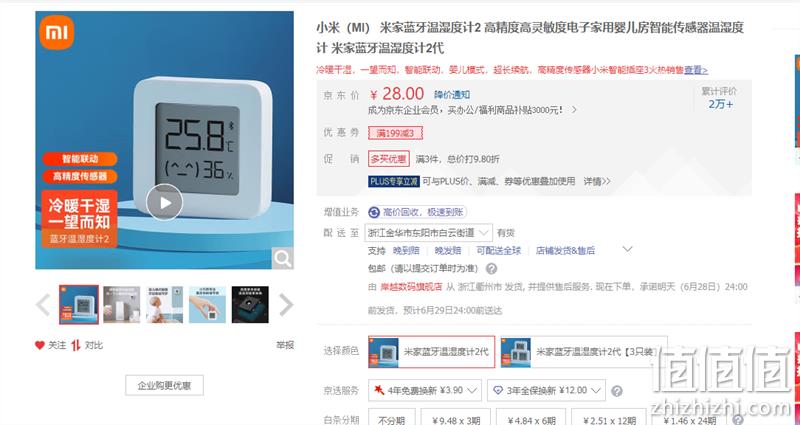Viewport: 800px width, 425px height.
Task: Click the heart 关注 icon
Action: [x=40, y=345]
